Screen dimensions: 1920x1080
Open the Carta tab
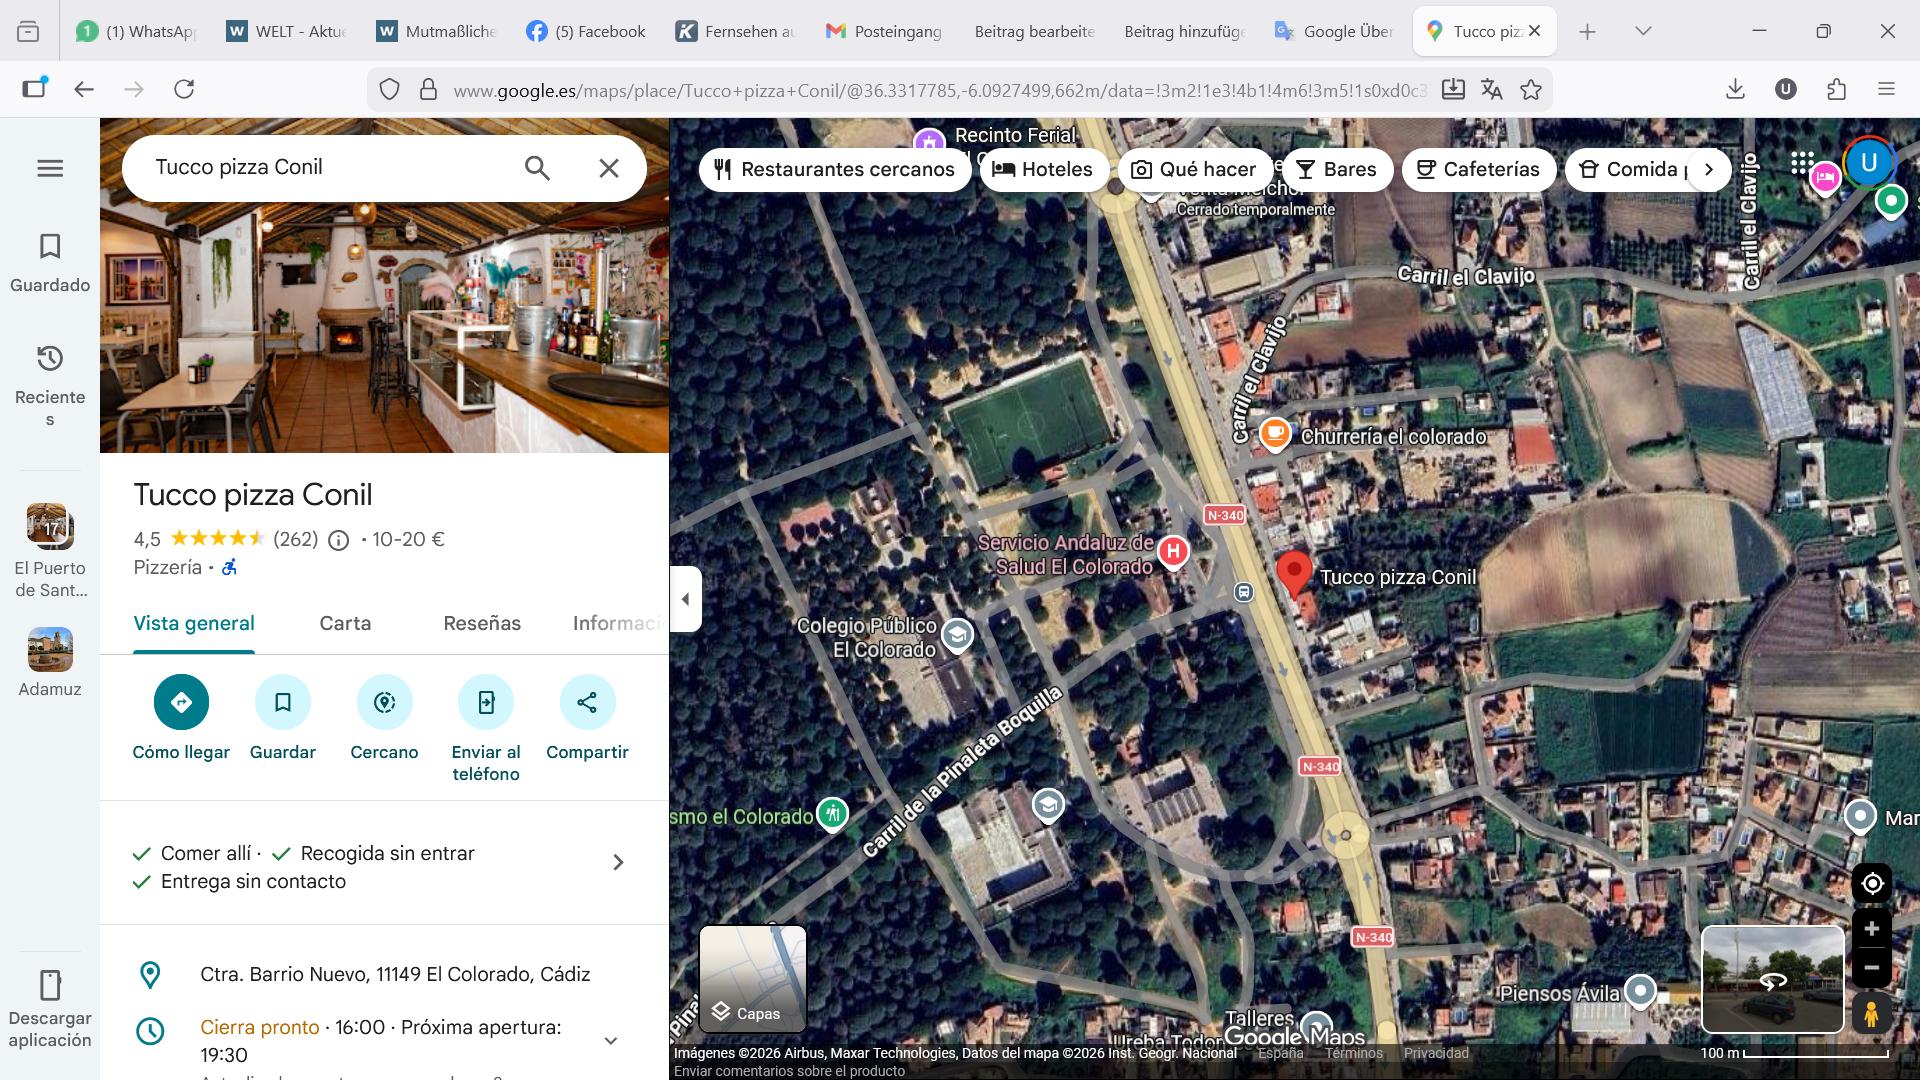[345, 623]
